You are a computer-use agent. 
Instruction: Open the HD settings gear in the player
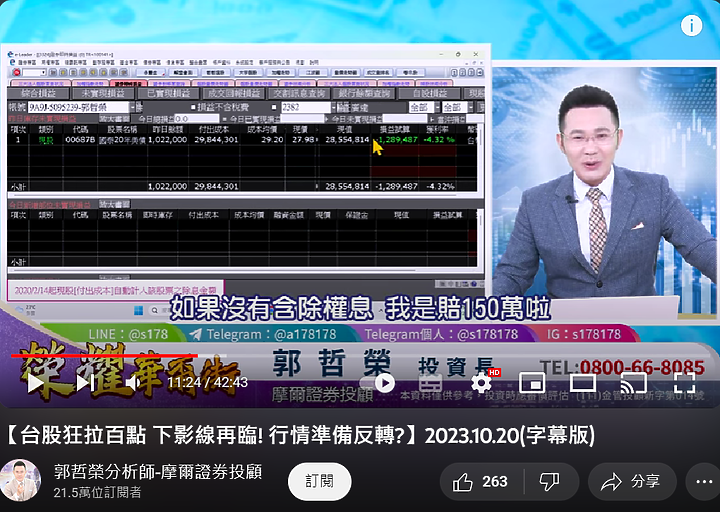(x=482, y=382)
